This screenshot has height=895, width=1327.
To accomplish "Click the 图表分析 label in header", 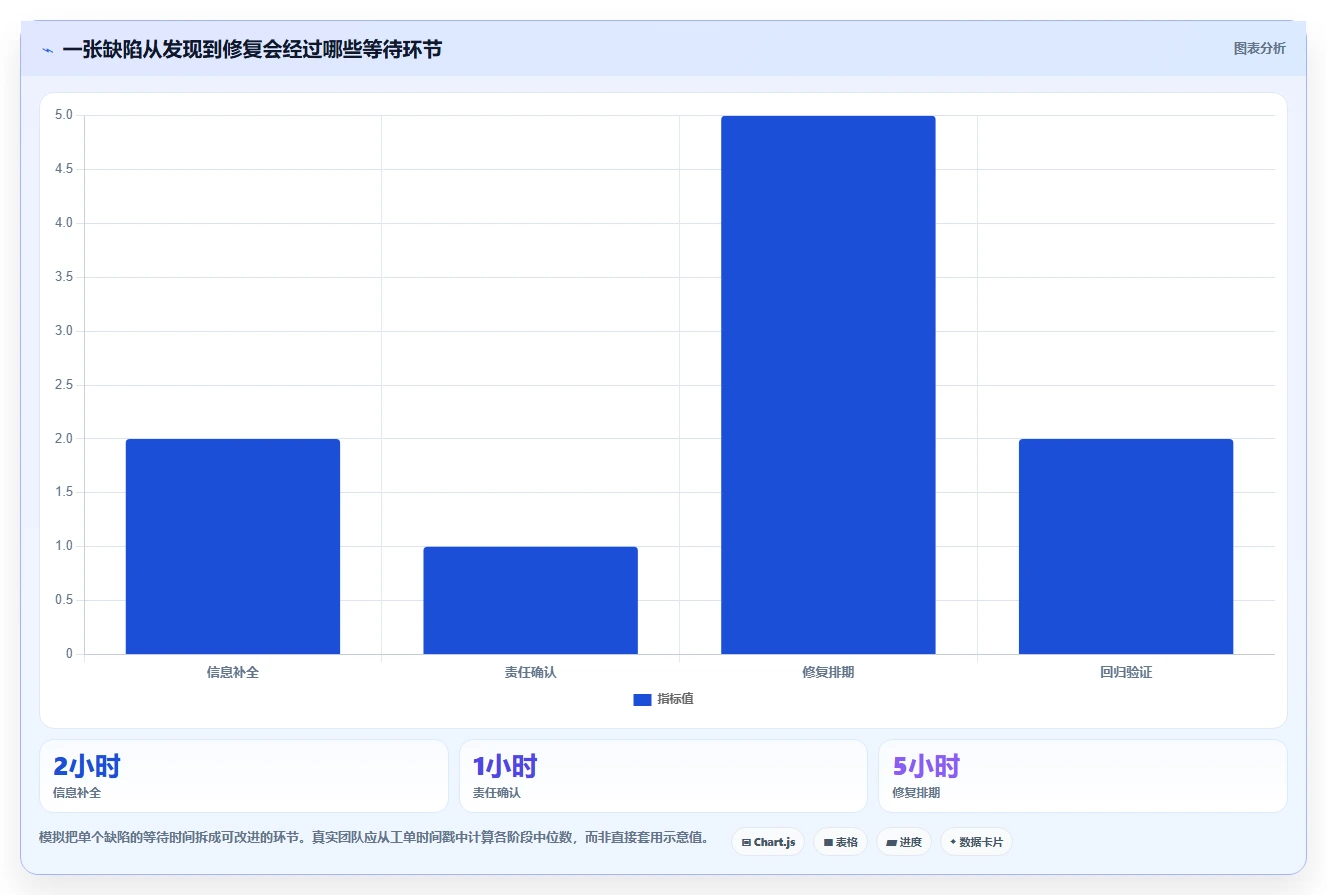I will point(1259,48).
